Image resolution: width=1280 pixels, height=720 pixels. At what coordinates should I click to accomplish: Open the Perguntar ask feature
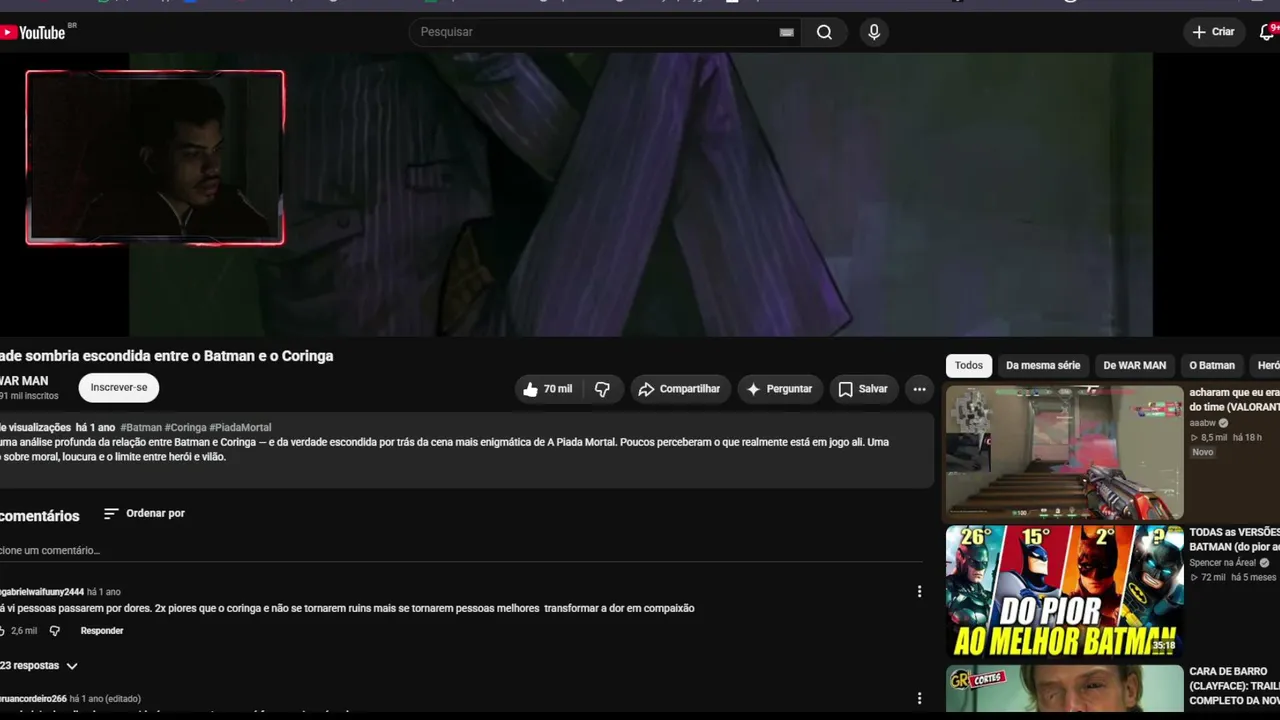[780, 389]
